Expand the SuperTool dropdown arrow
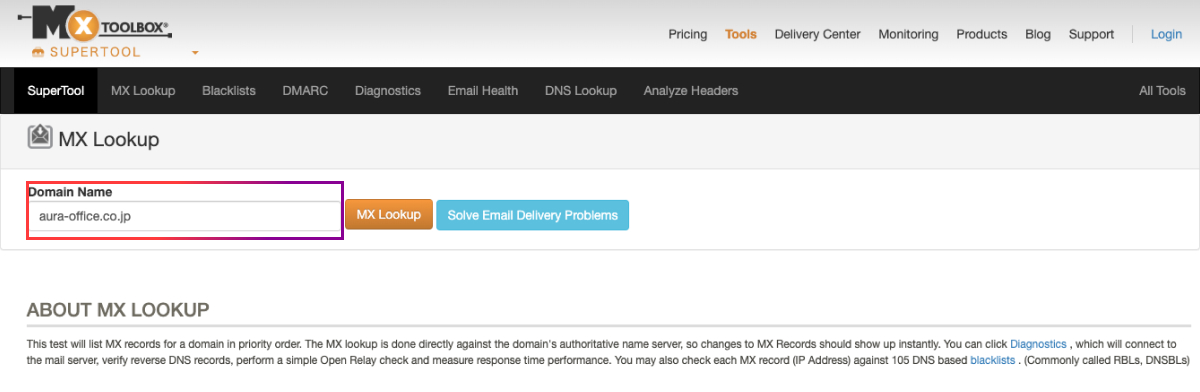Screen dimensions: 1200x392 pyautogui.click(x=195, y=52)
